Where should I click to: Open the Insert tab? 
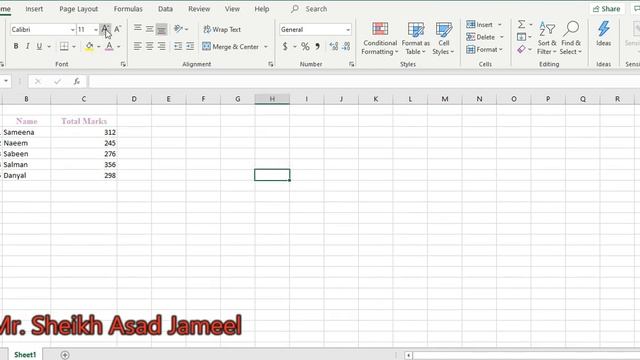(x=34, y=9)
